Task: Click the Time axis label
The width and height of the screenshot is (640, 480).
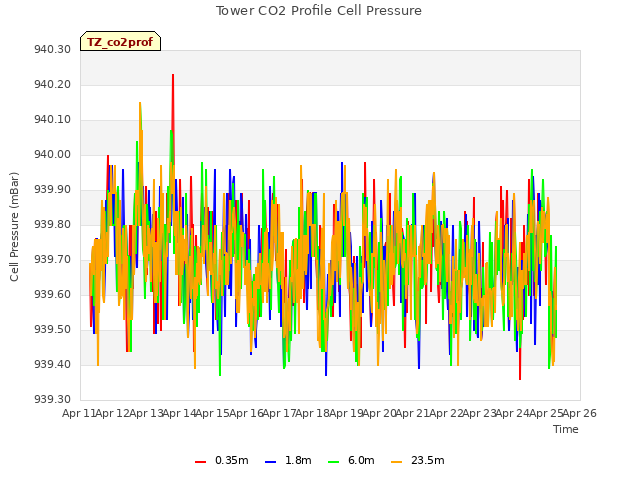Action: pyautogui.click(x=566, y=429)
